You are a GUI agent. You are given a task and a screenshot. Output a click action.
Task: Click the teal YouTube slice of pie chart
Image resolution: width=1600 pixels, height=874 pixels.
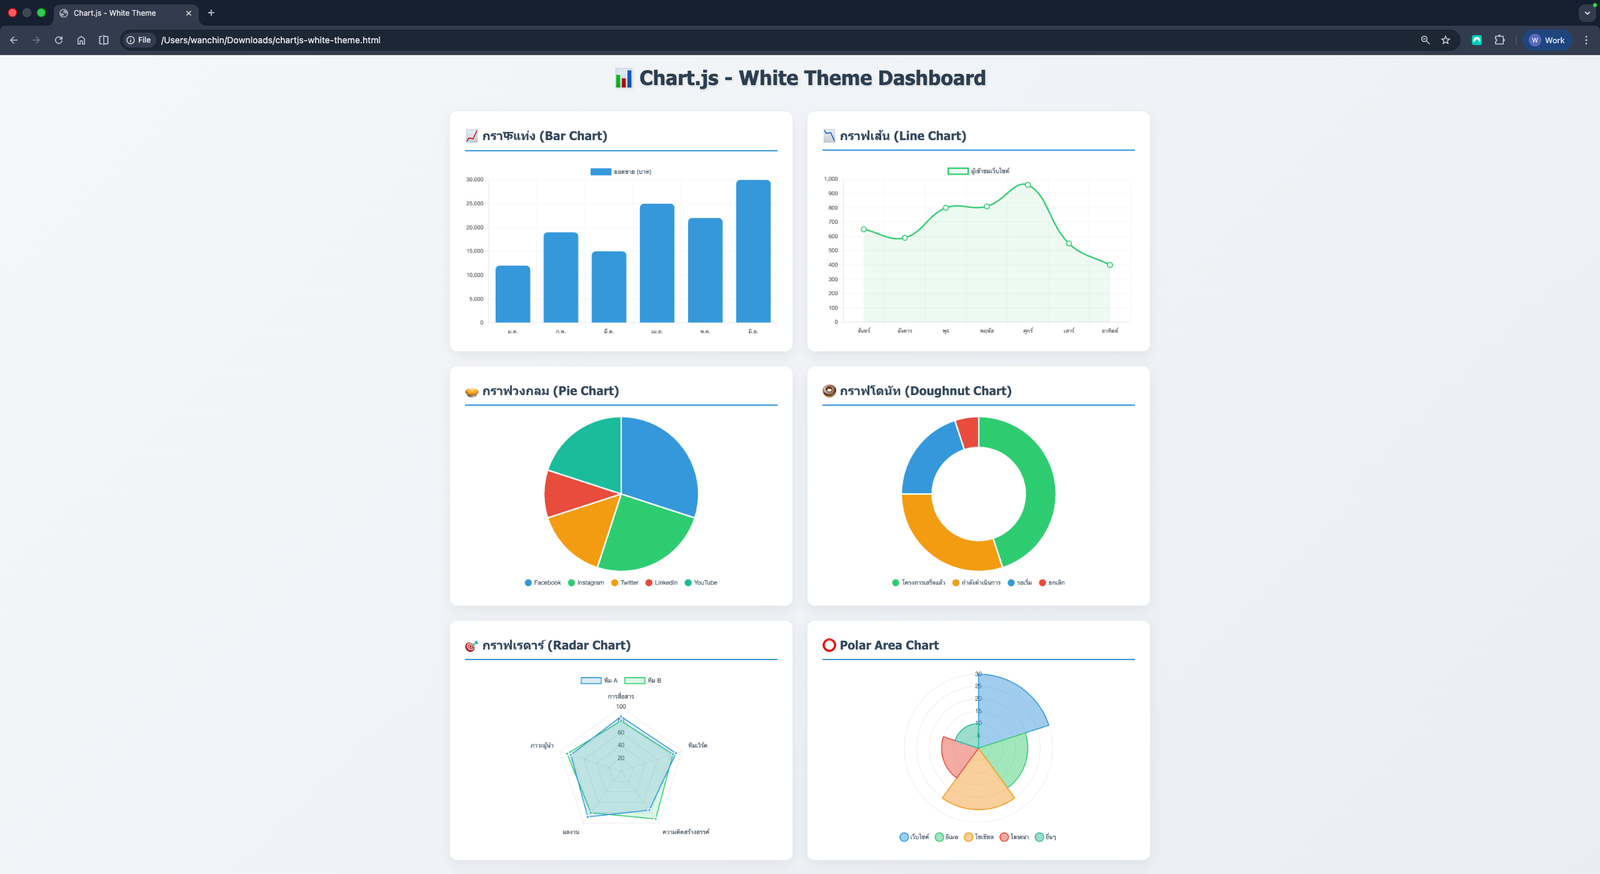(x=592, y=450)
